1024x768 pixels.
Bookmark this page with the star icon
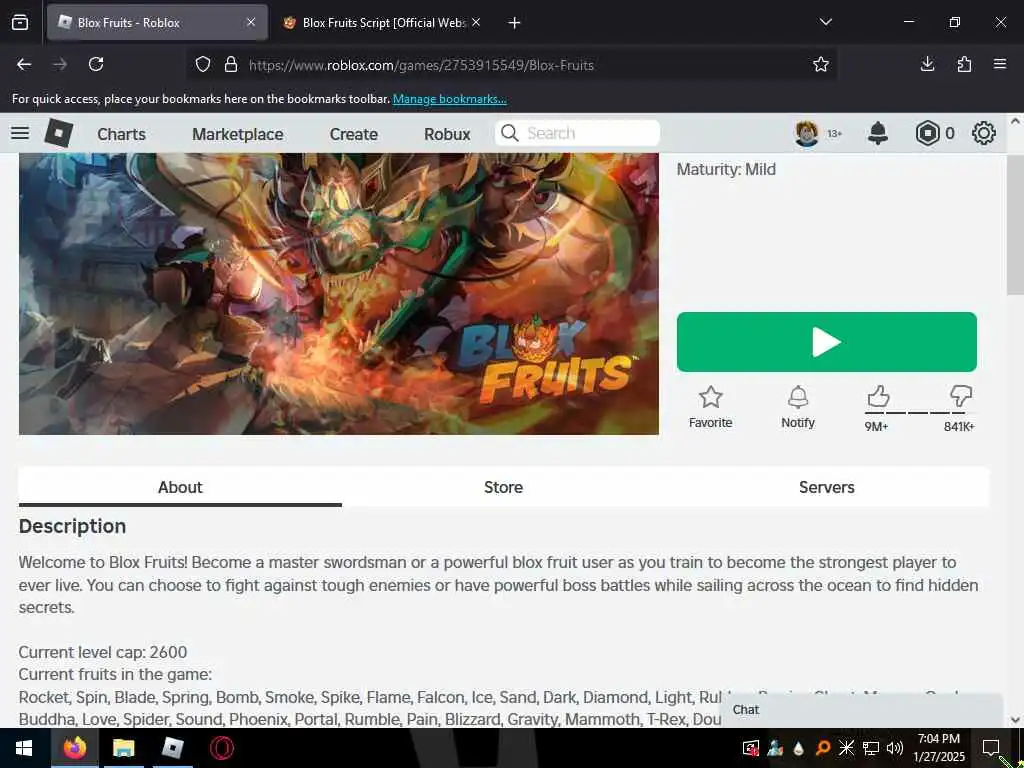tap(821, 64)
